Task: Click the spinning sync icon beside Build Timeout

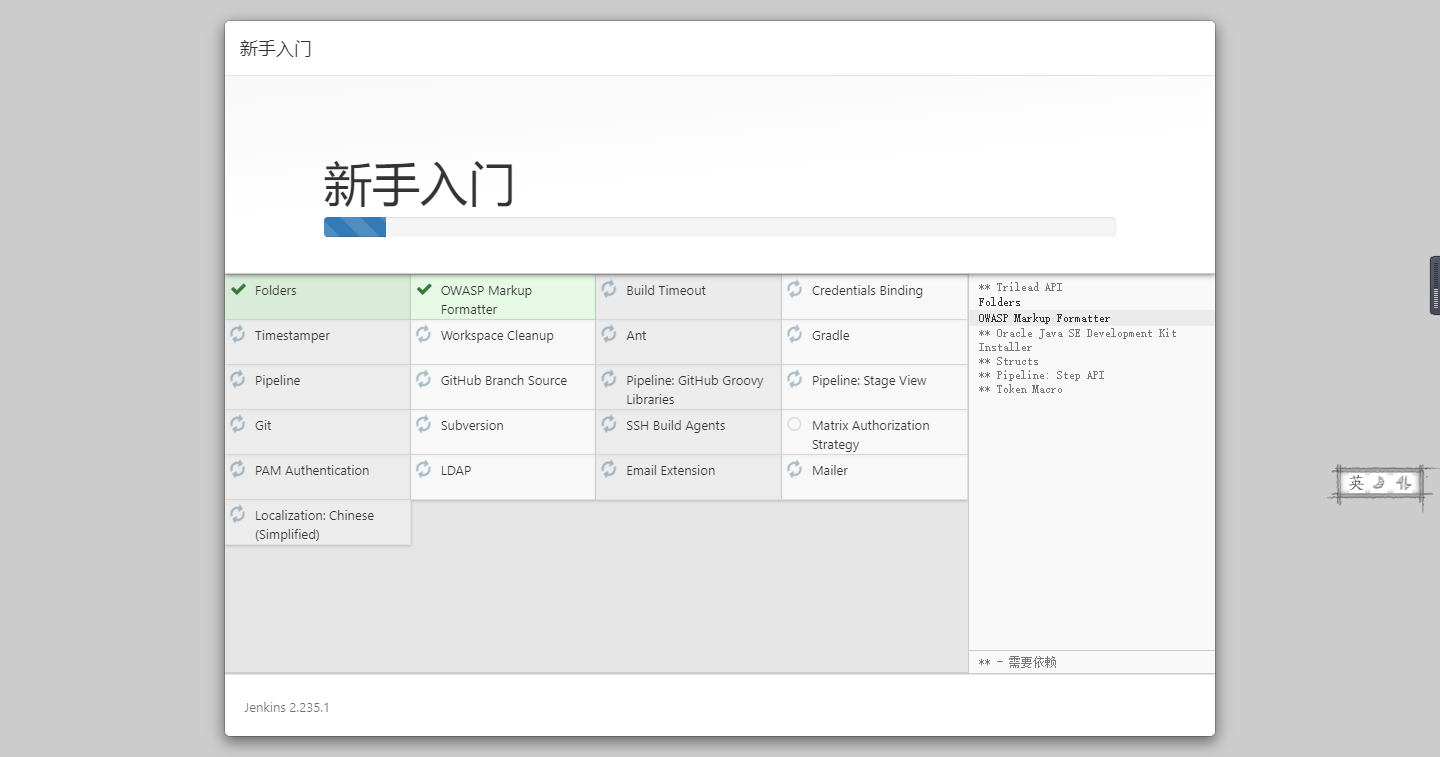Action: pos(609,289)
